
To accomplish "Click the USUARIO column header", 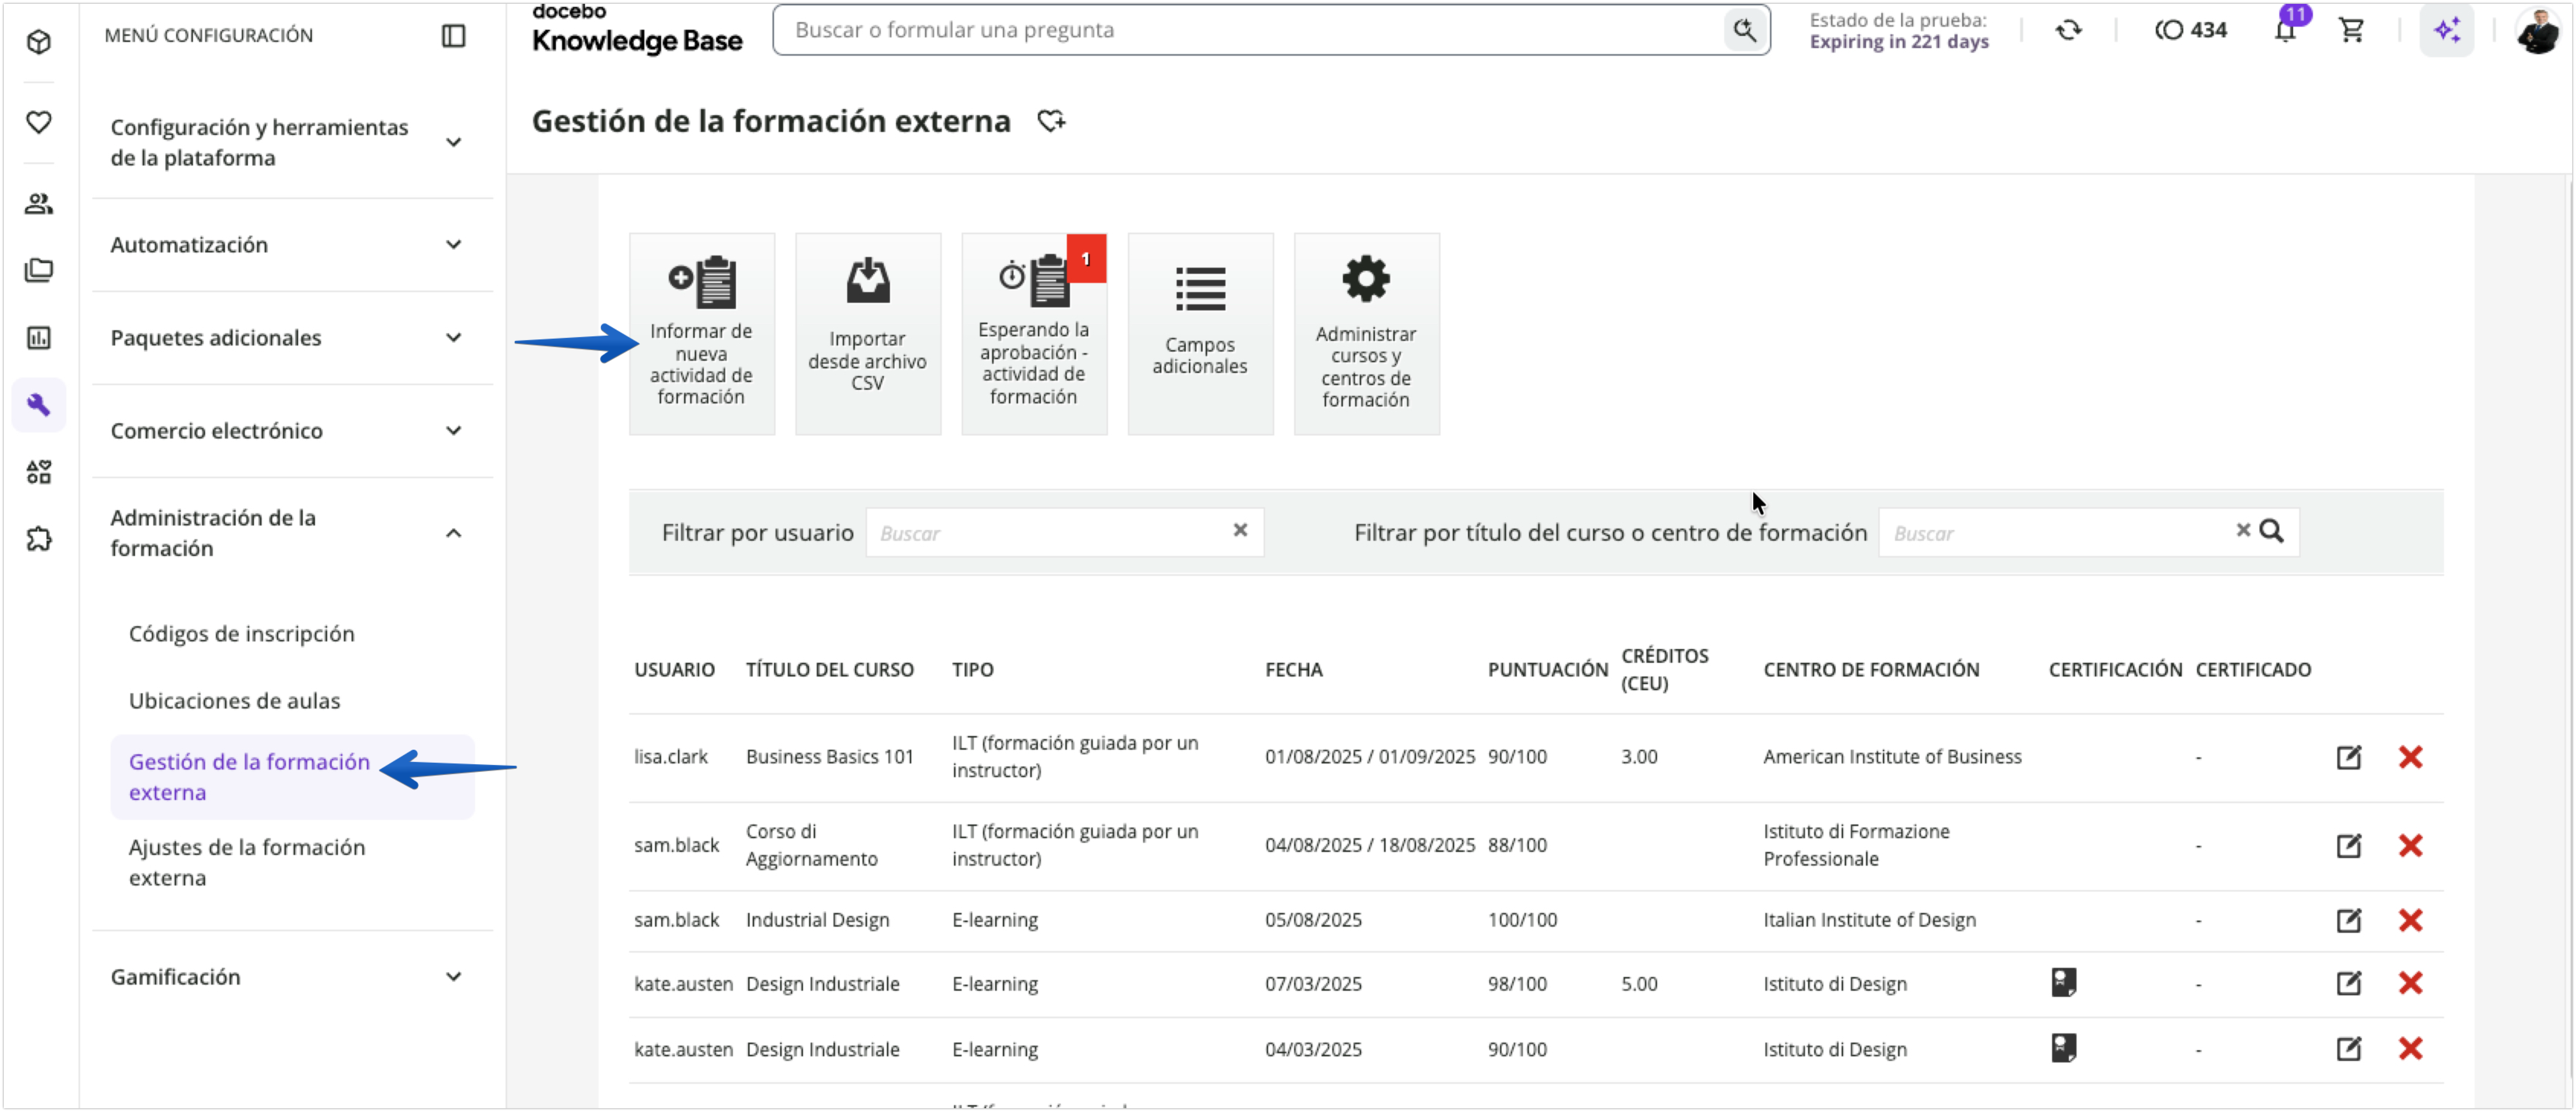I will click(674, 670).
